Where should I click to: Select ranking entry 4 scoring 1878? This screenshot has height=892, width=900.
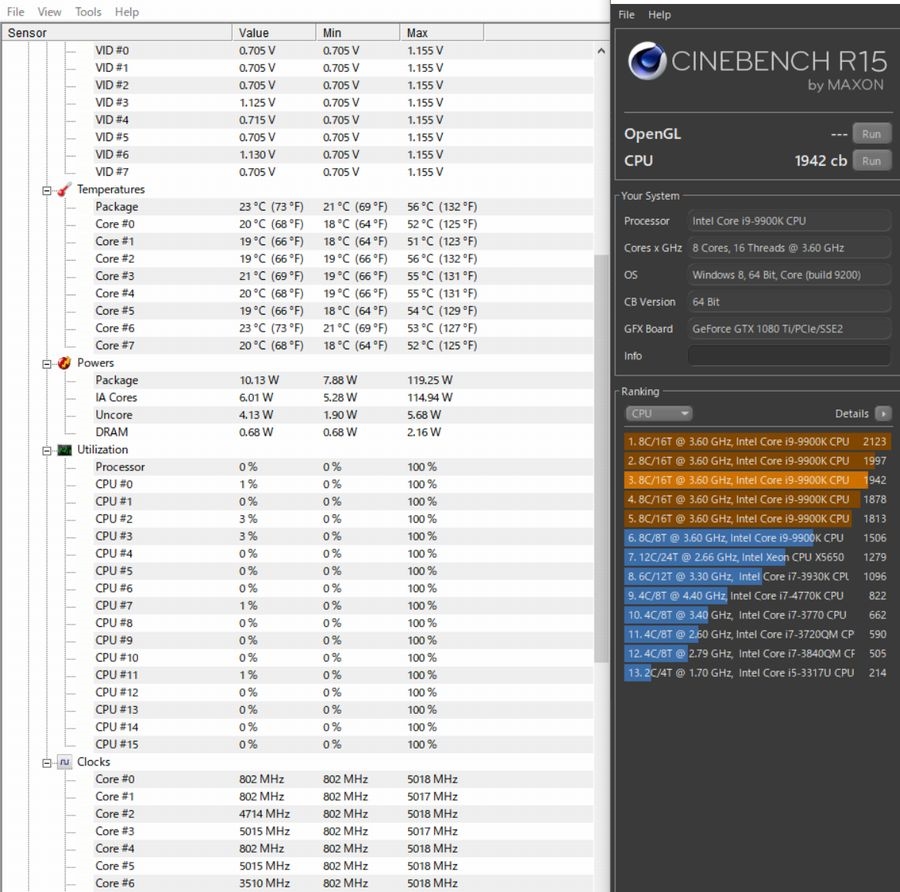[757, 499]
